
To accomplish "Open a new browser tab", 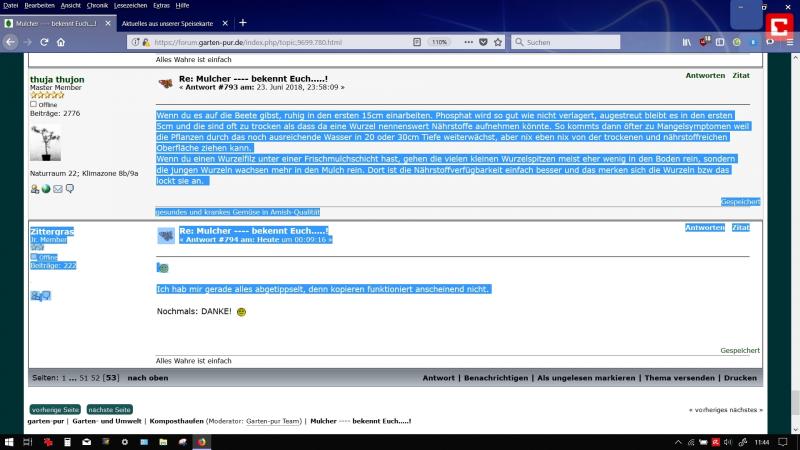I will point(242,23).
